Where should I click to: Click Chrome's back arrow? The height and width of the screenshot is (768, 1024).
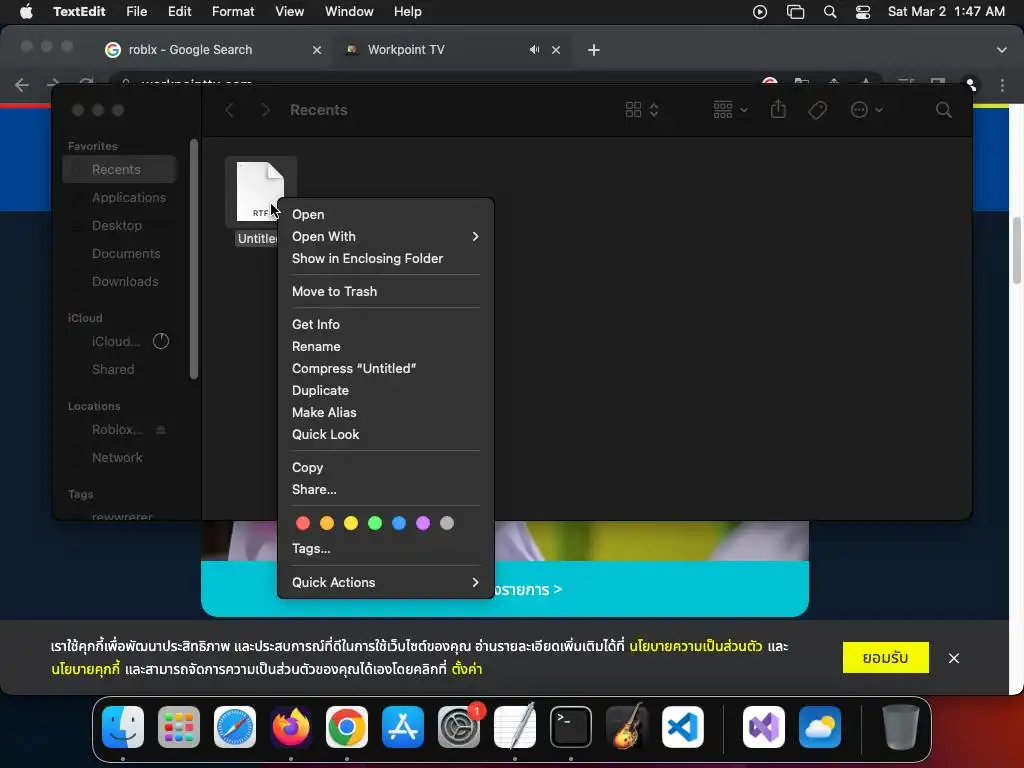[x=22, y=85]
